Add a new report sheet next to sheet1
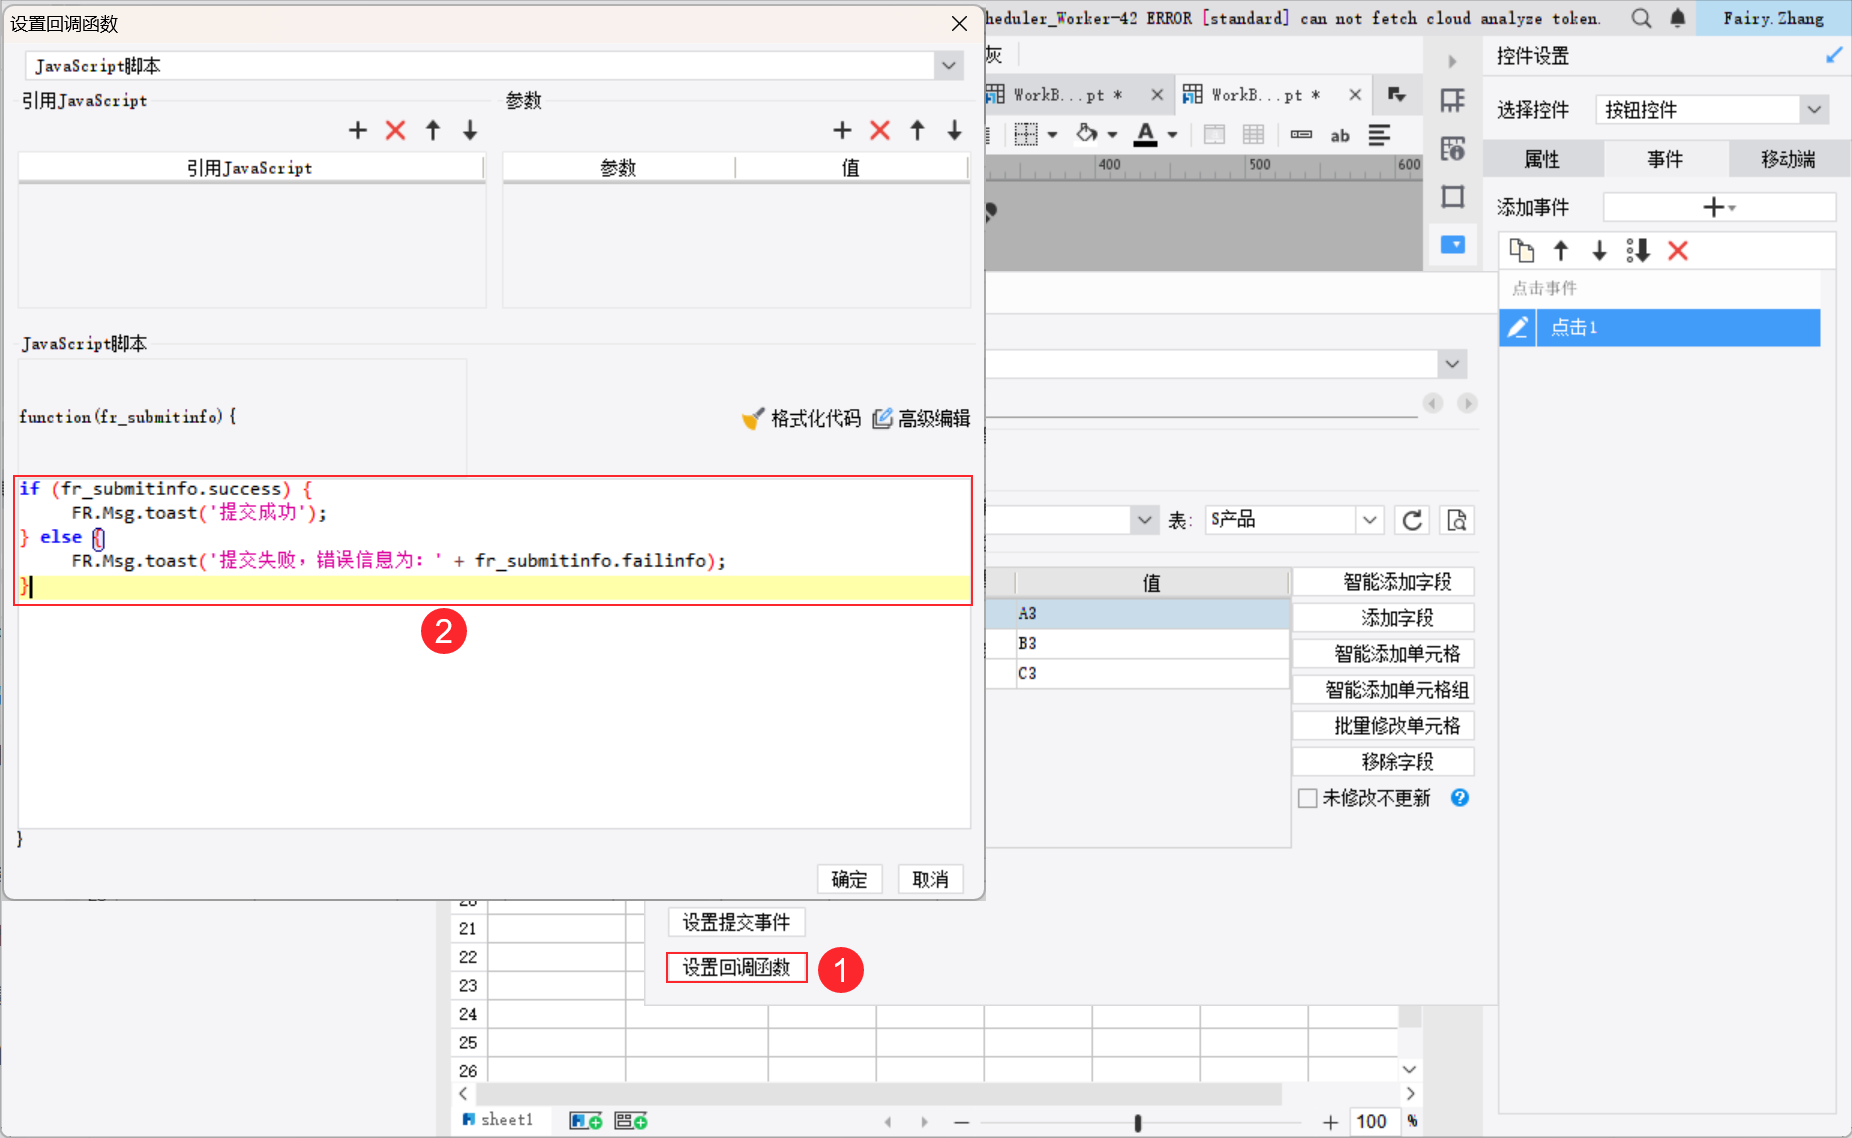1852x1138 pixels. [586, 1121]
